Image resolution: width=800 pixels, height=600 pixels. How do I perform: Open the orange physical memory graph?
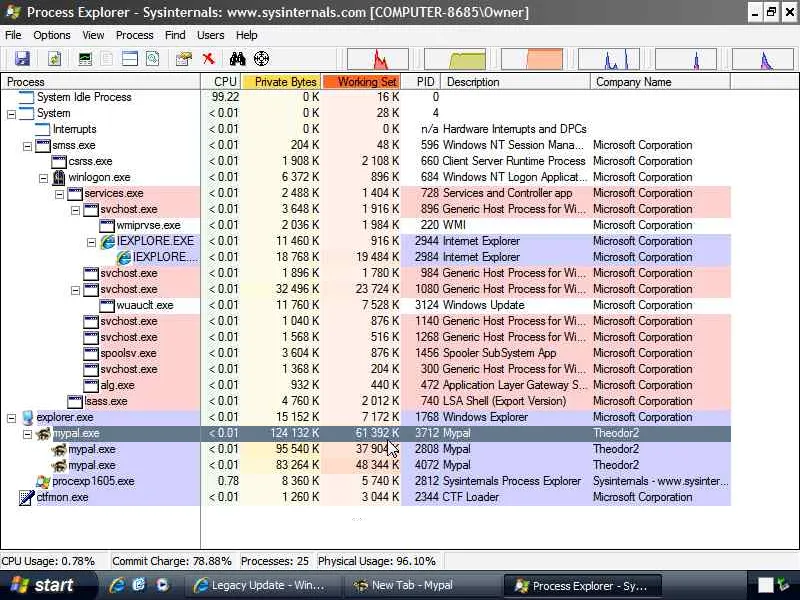tap(532, 59)
